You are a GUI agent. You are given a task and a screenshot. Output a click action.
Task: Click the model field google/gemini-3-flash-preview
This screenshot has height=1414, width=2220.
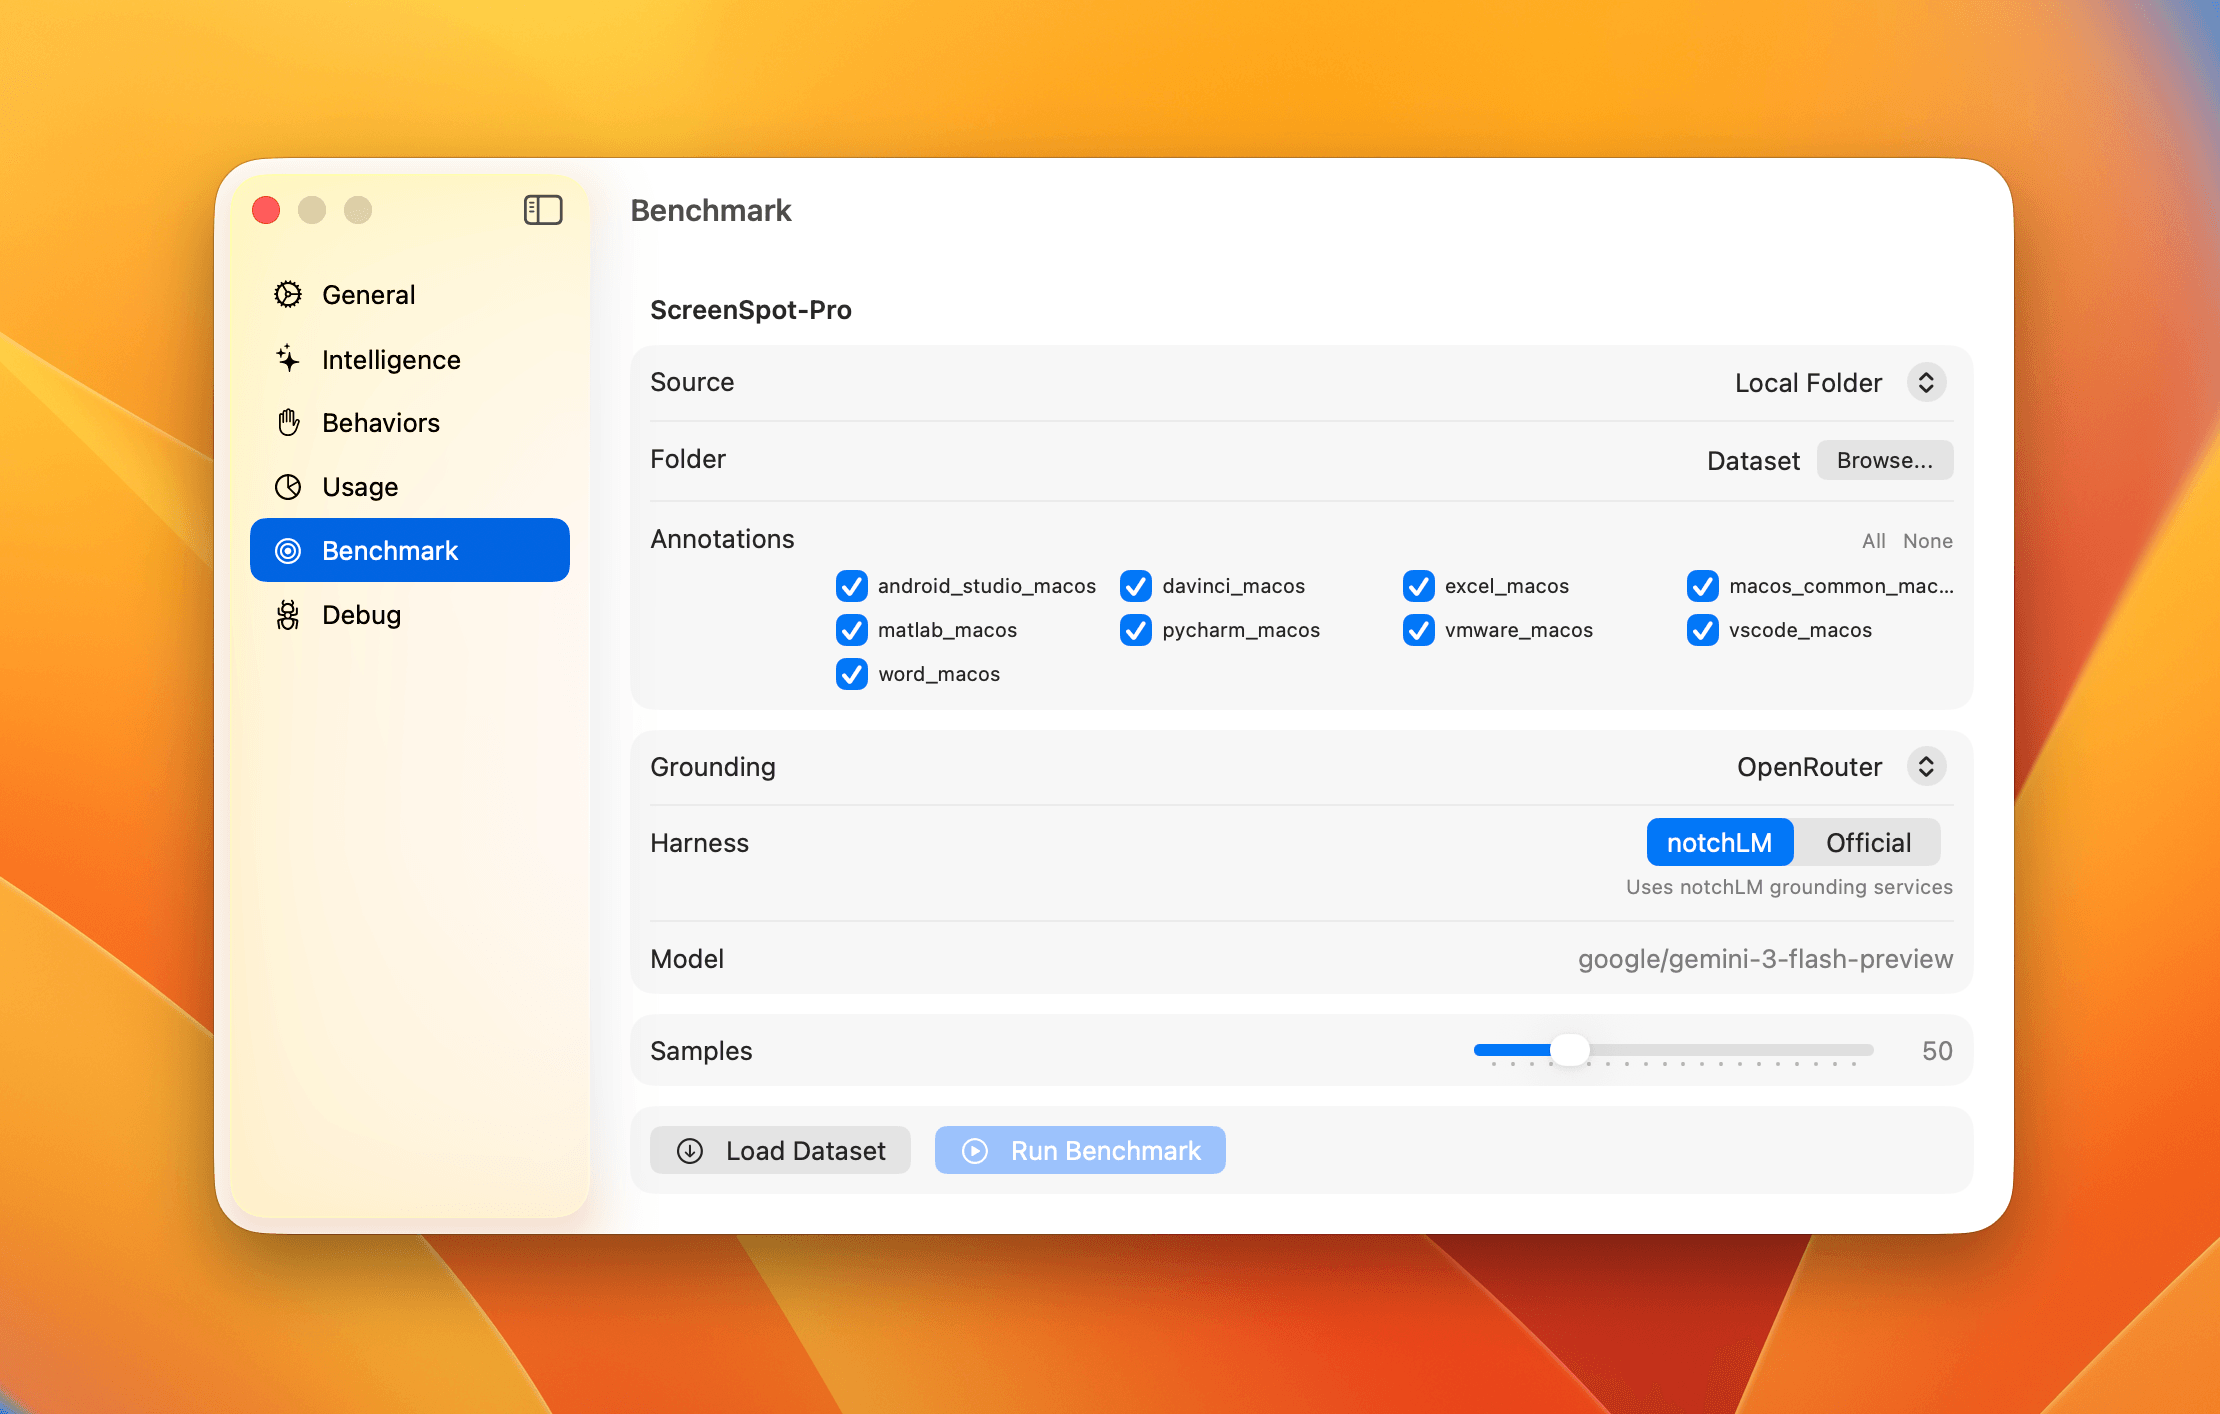click(x=1765, y=959)
